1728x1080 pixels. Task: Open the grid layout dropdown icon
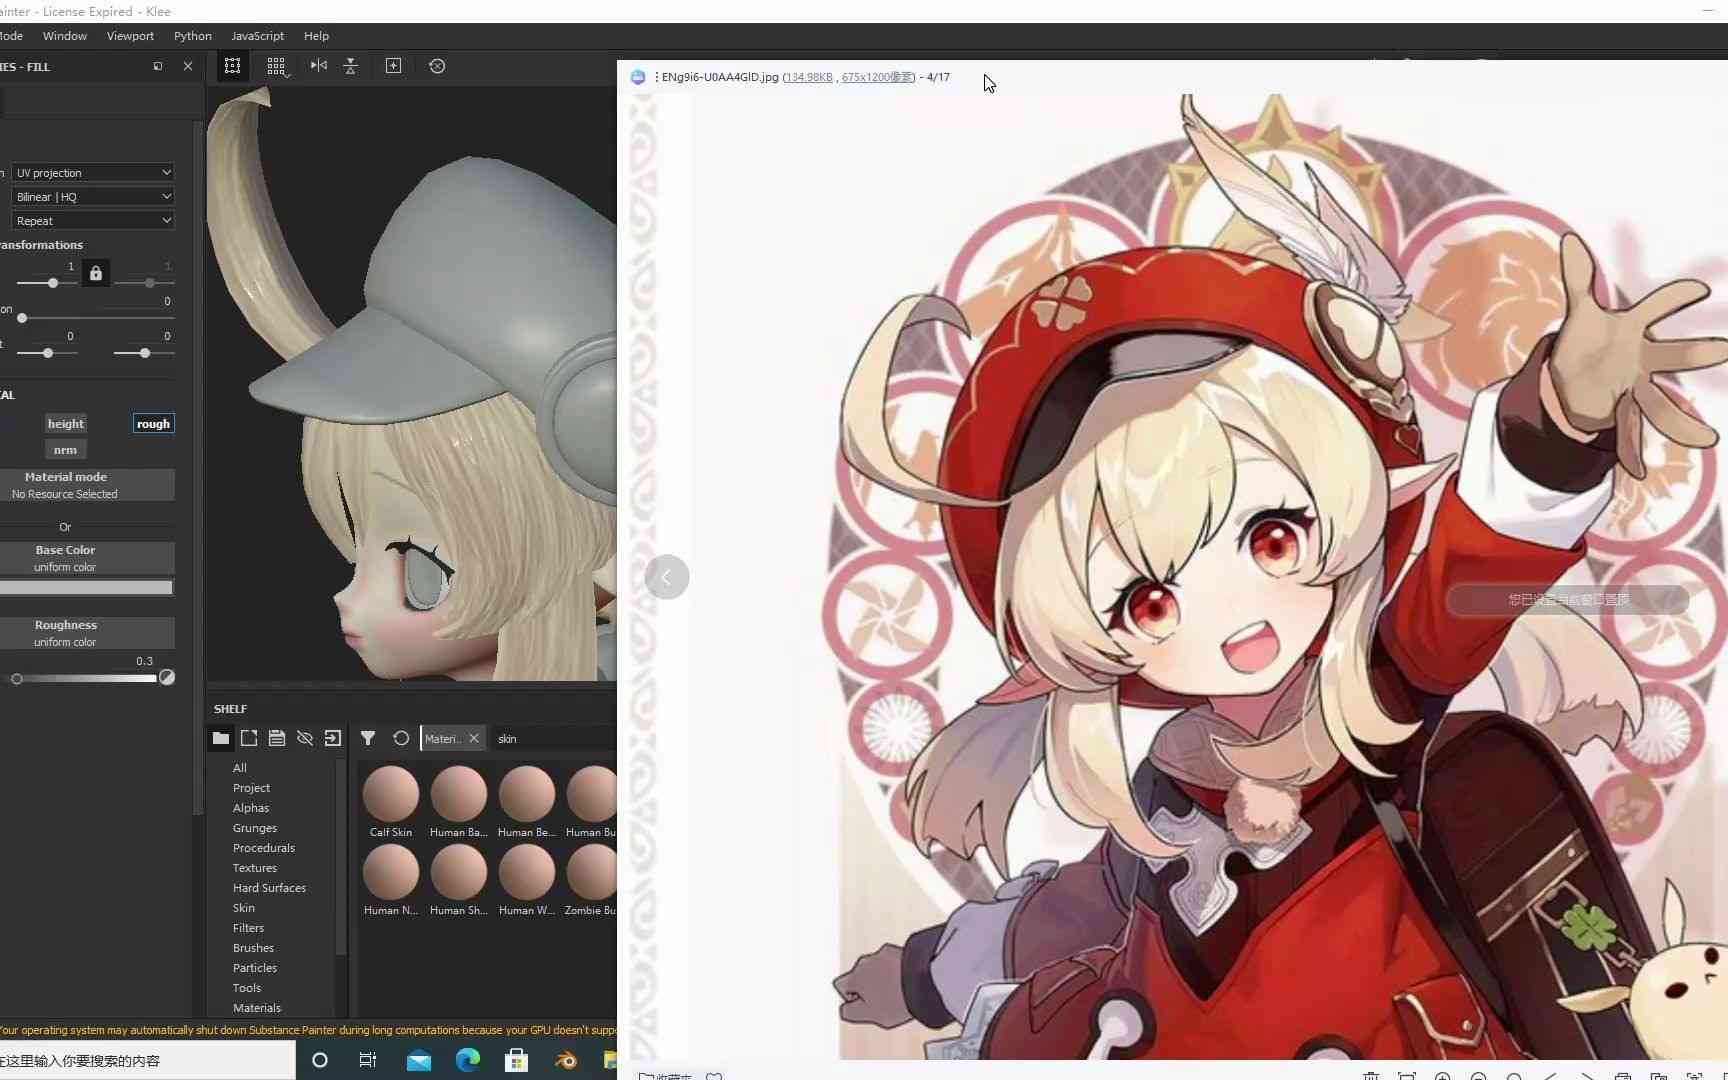click(276, 66)
